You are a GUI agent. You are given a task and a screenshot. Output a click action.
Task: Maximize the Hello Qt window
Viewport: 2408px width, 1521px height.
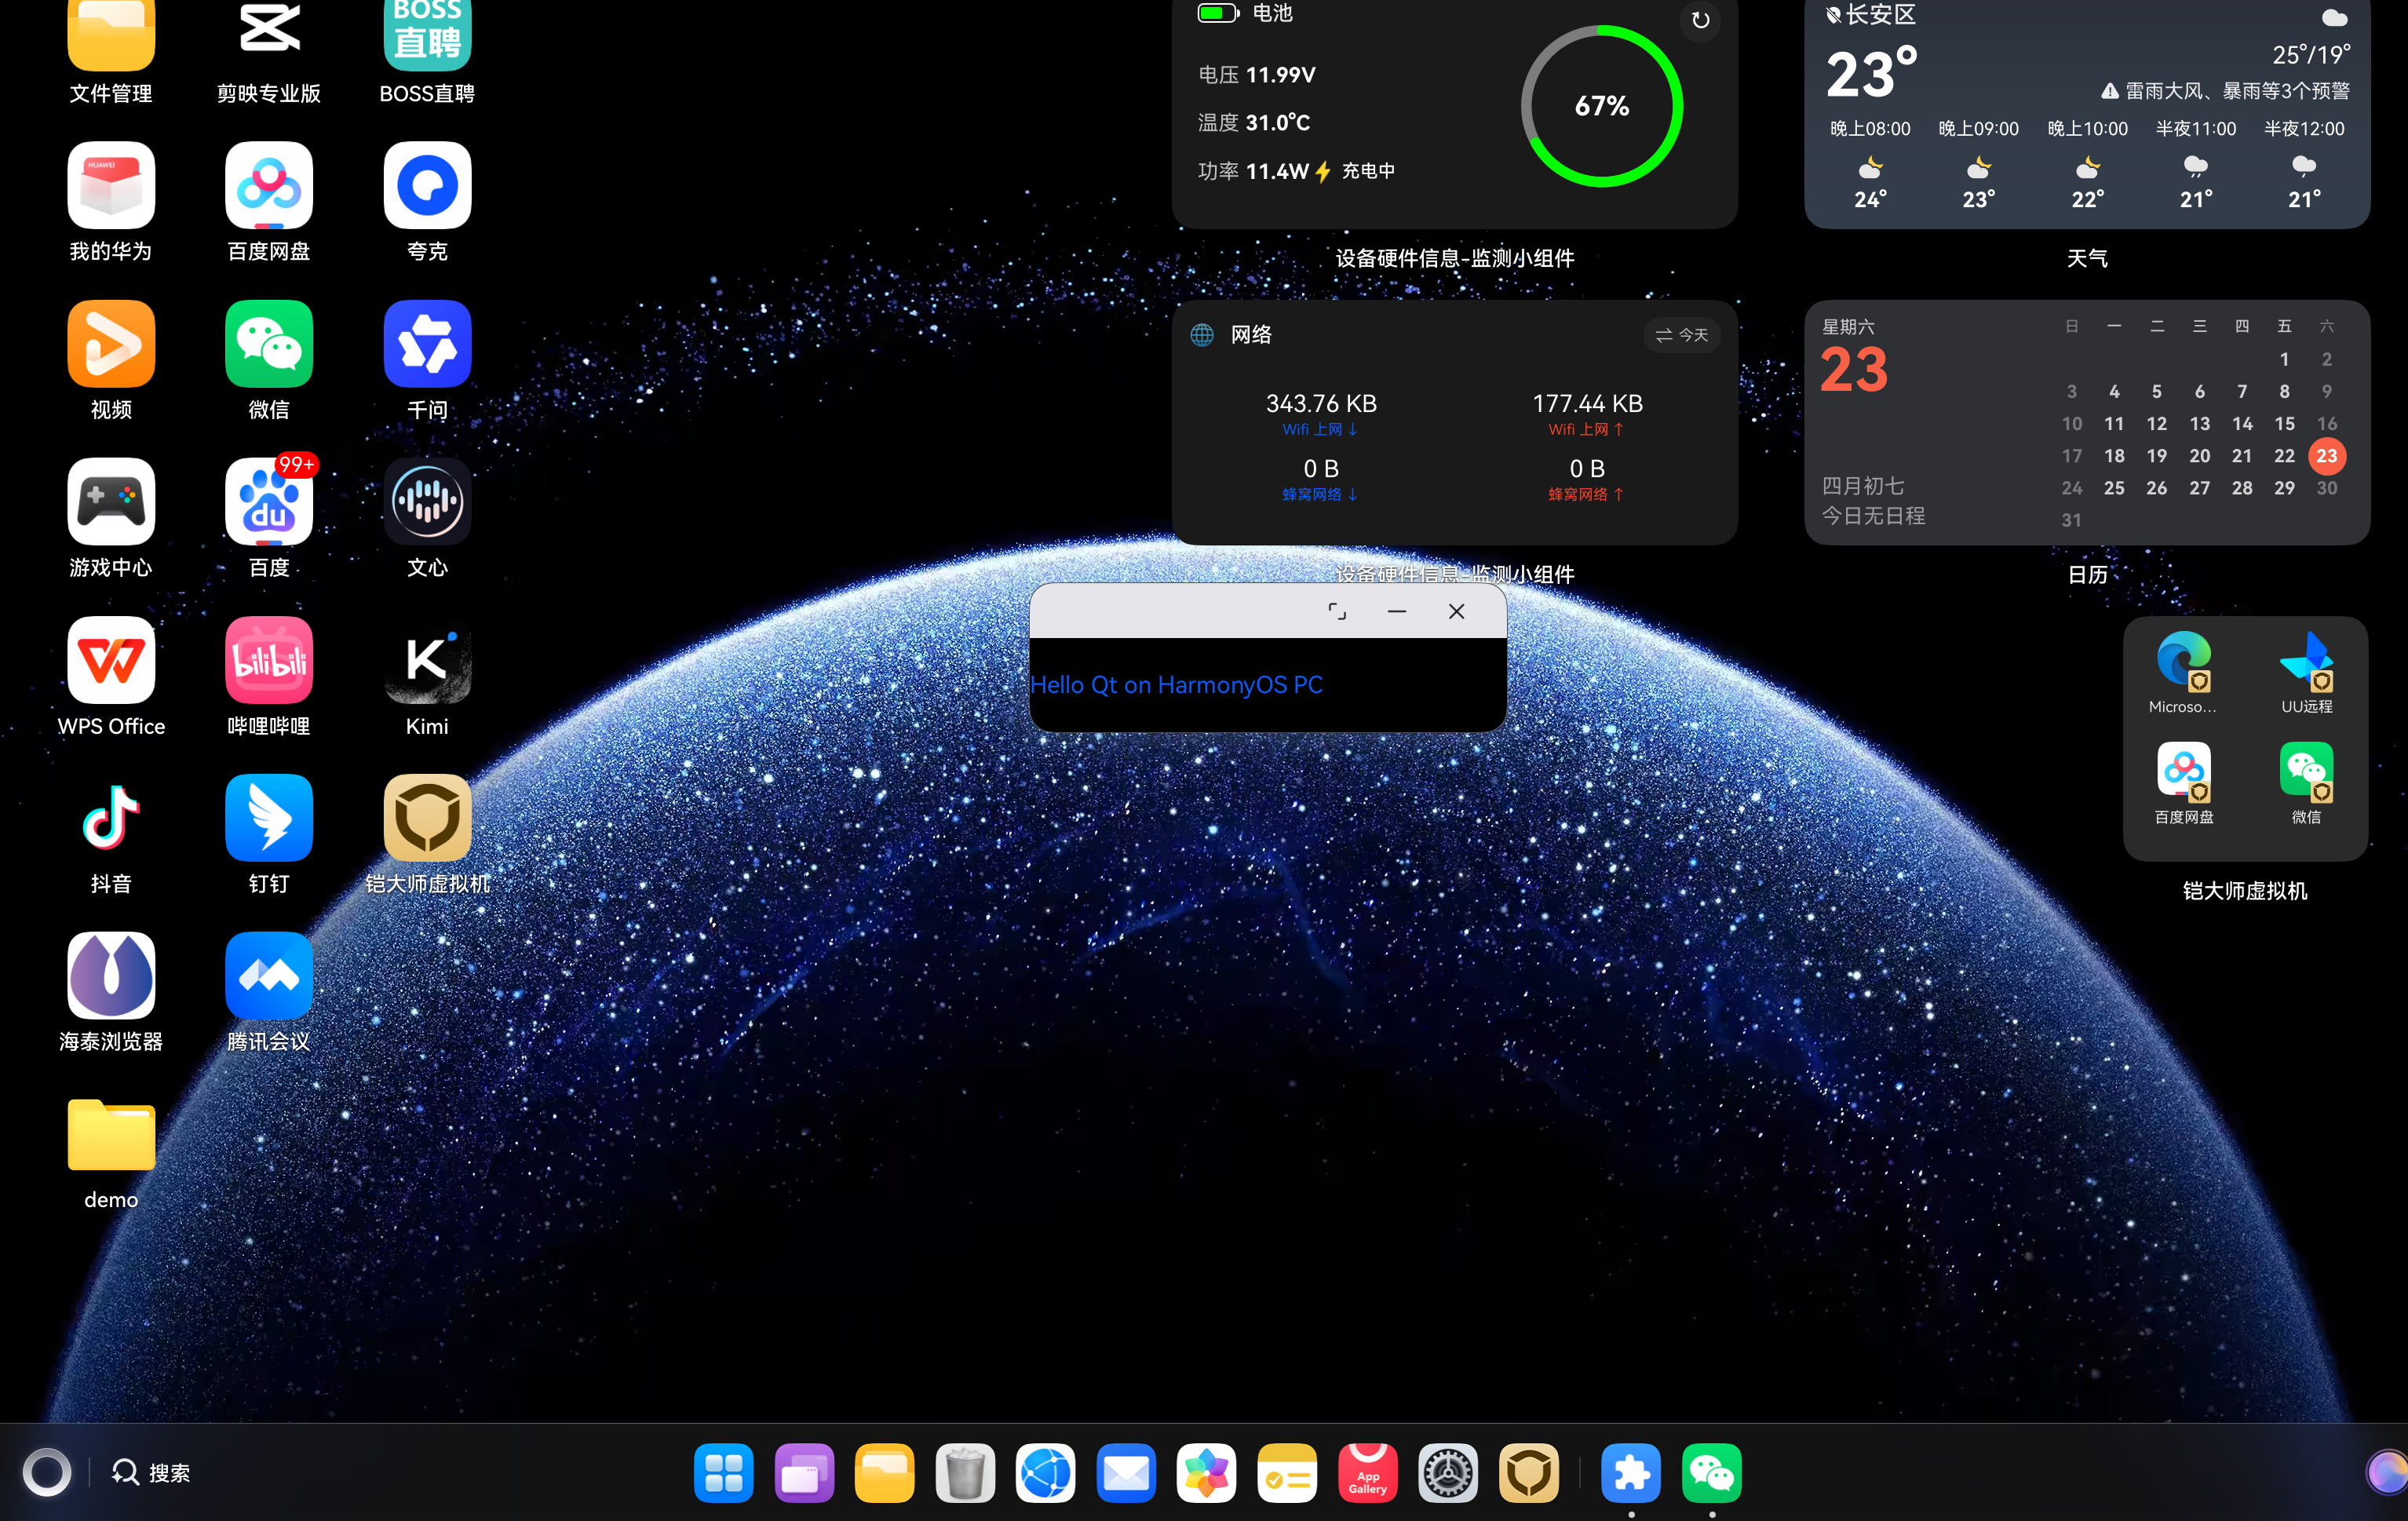pos(1337,611)
